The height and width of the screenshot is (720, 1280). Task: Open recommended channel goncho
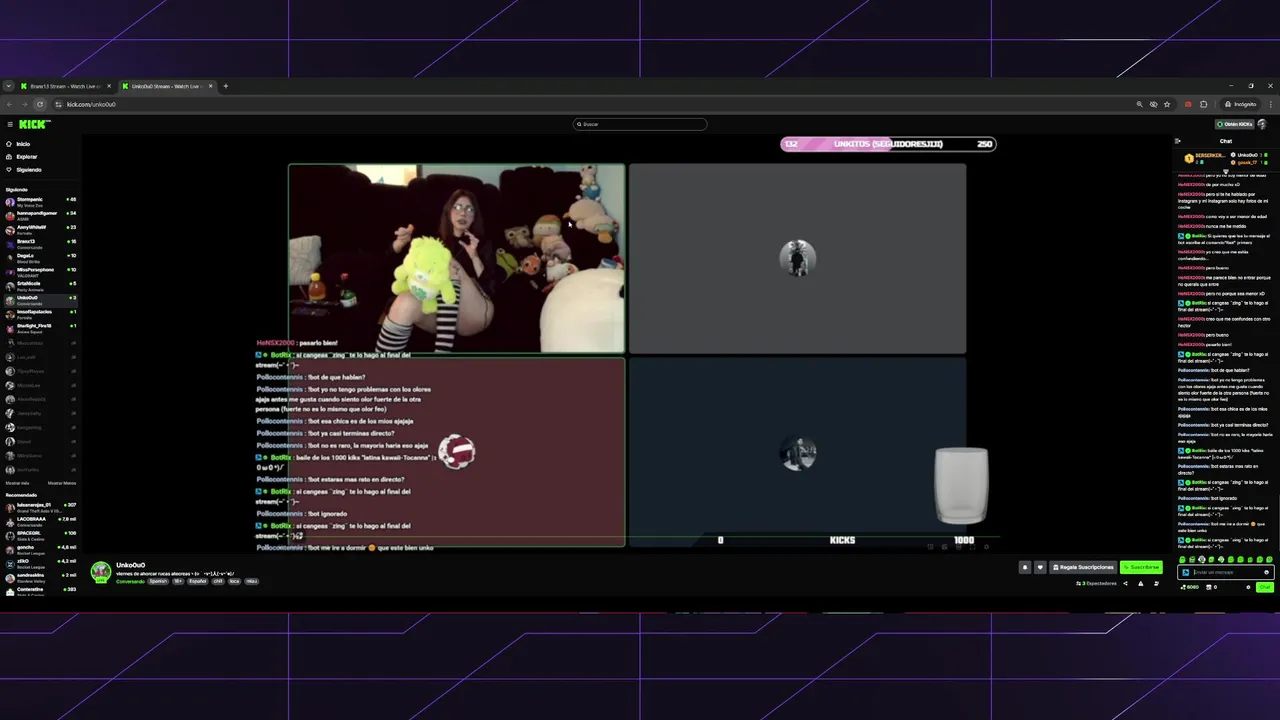tap(40, 549)
